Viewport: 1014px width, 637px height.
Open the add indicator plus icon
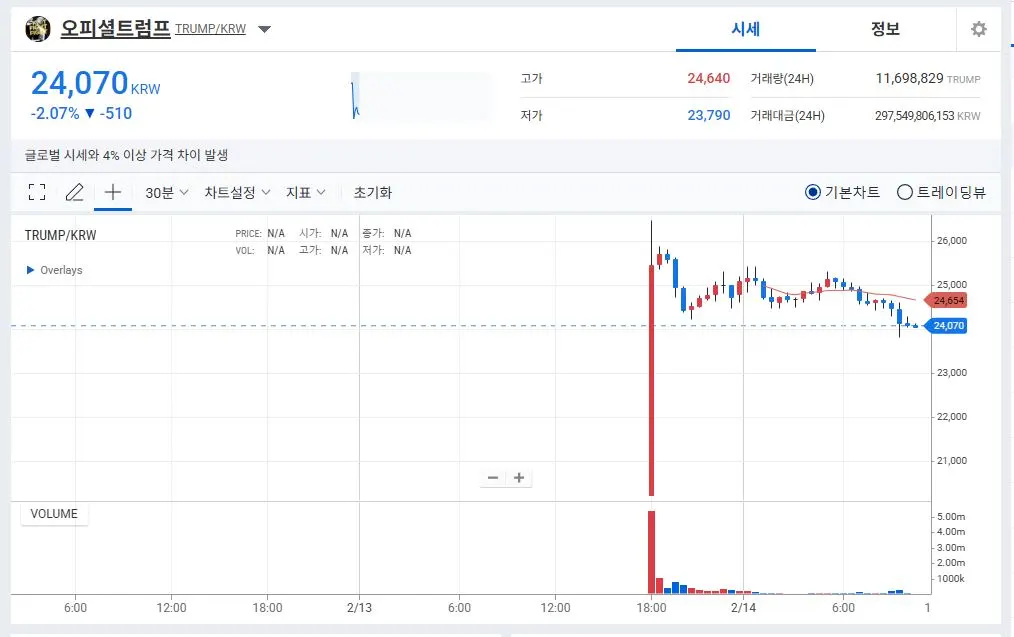point(112,191)
